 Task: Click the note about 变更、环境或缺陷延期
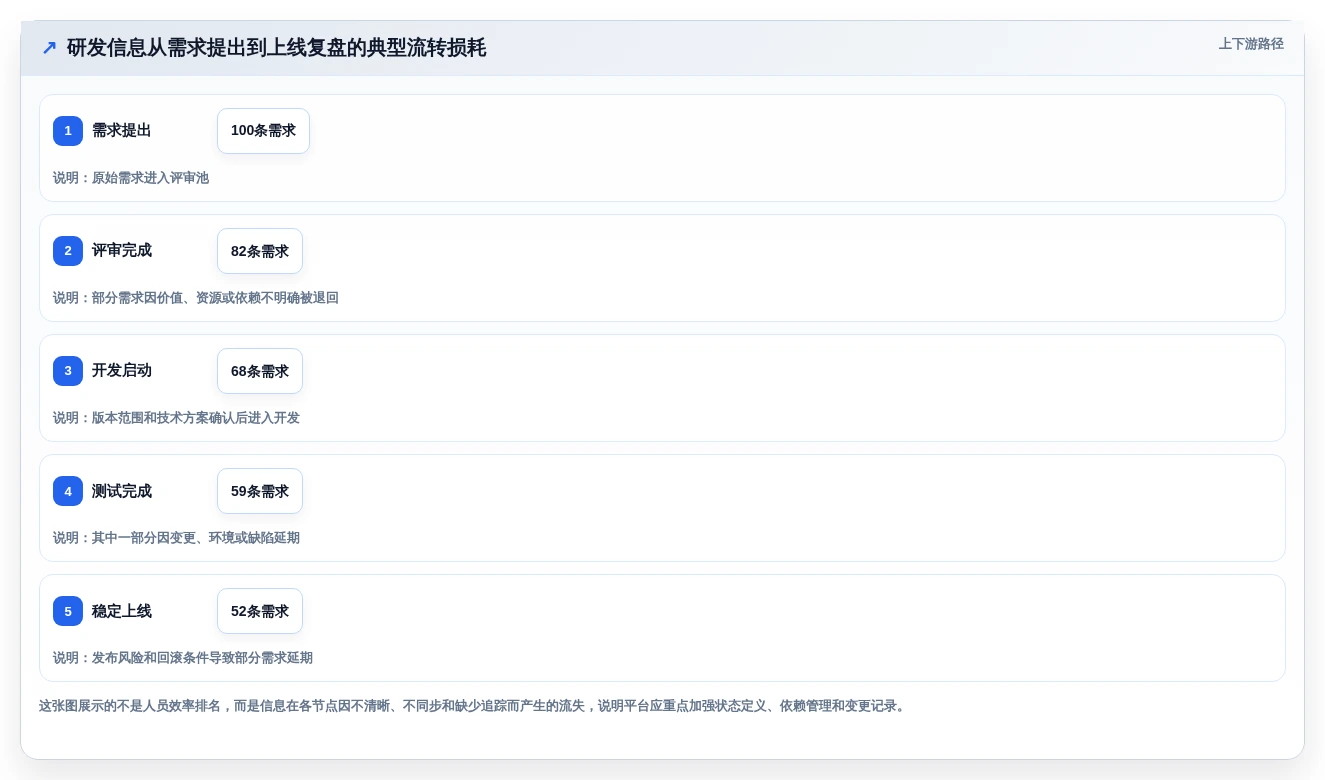click(x=176, y=538)
